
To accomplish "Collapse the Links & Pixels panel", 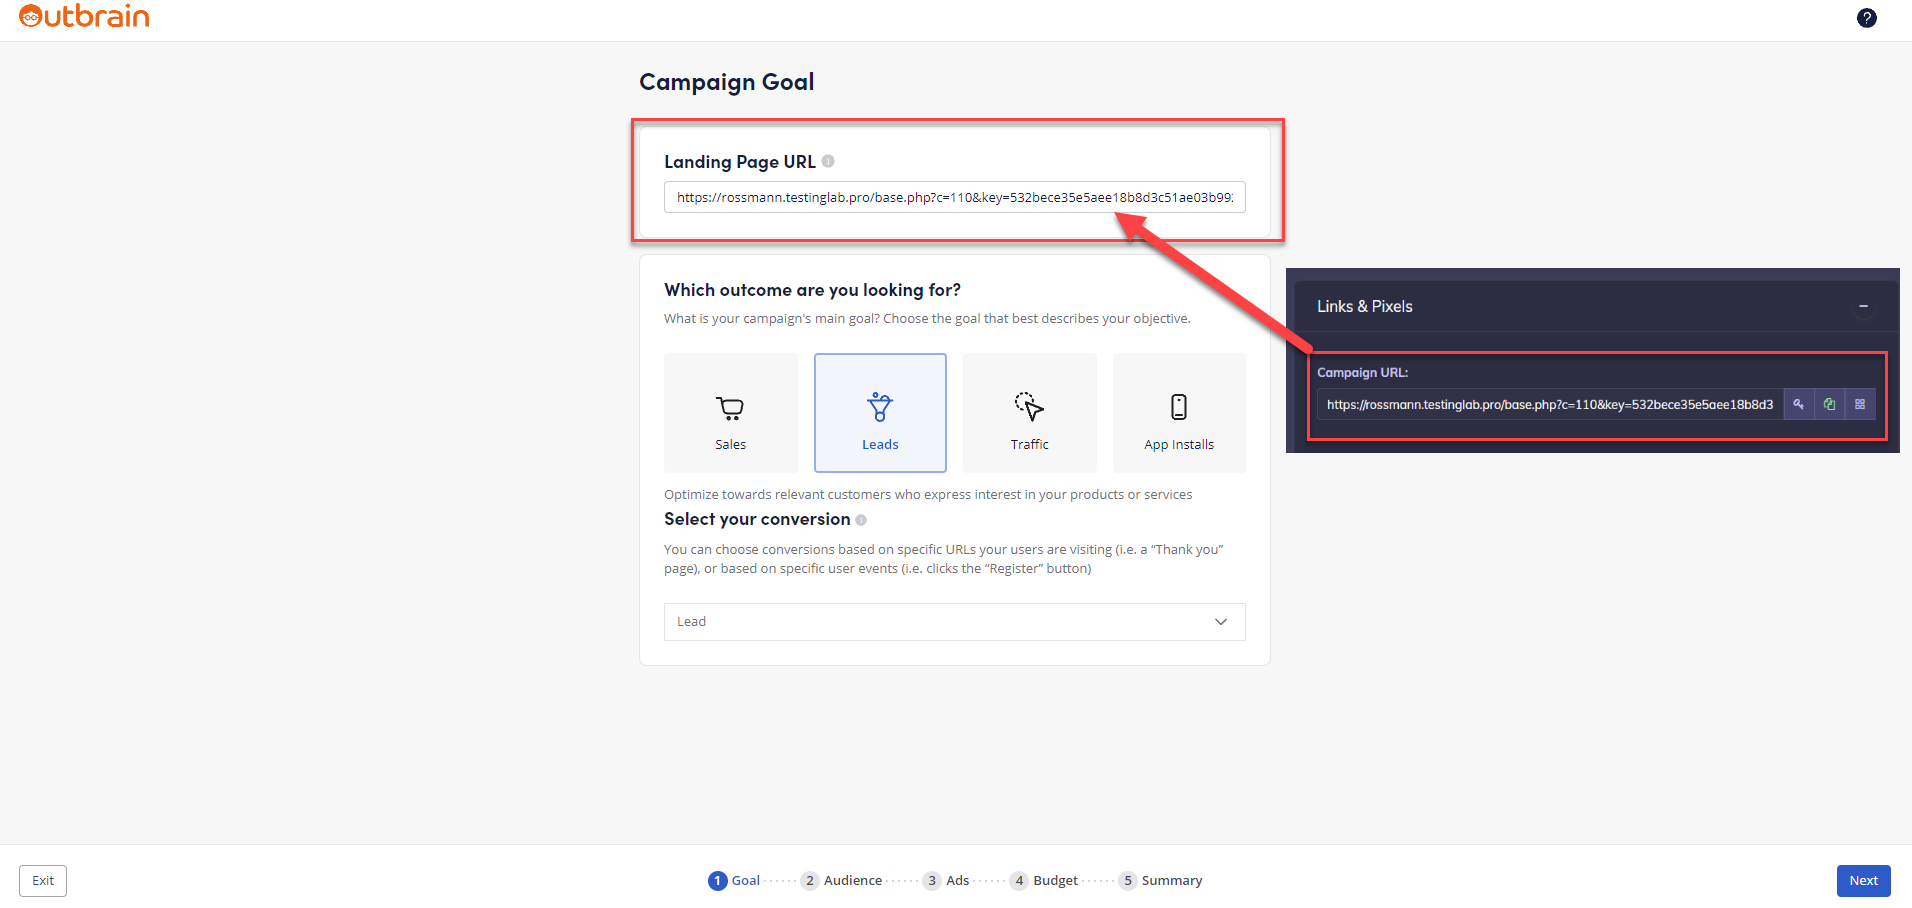I will 1863,306.
